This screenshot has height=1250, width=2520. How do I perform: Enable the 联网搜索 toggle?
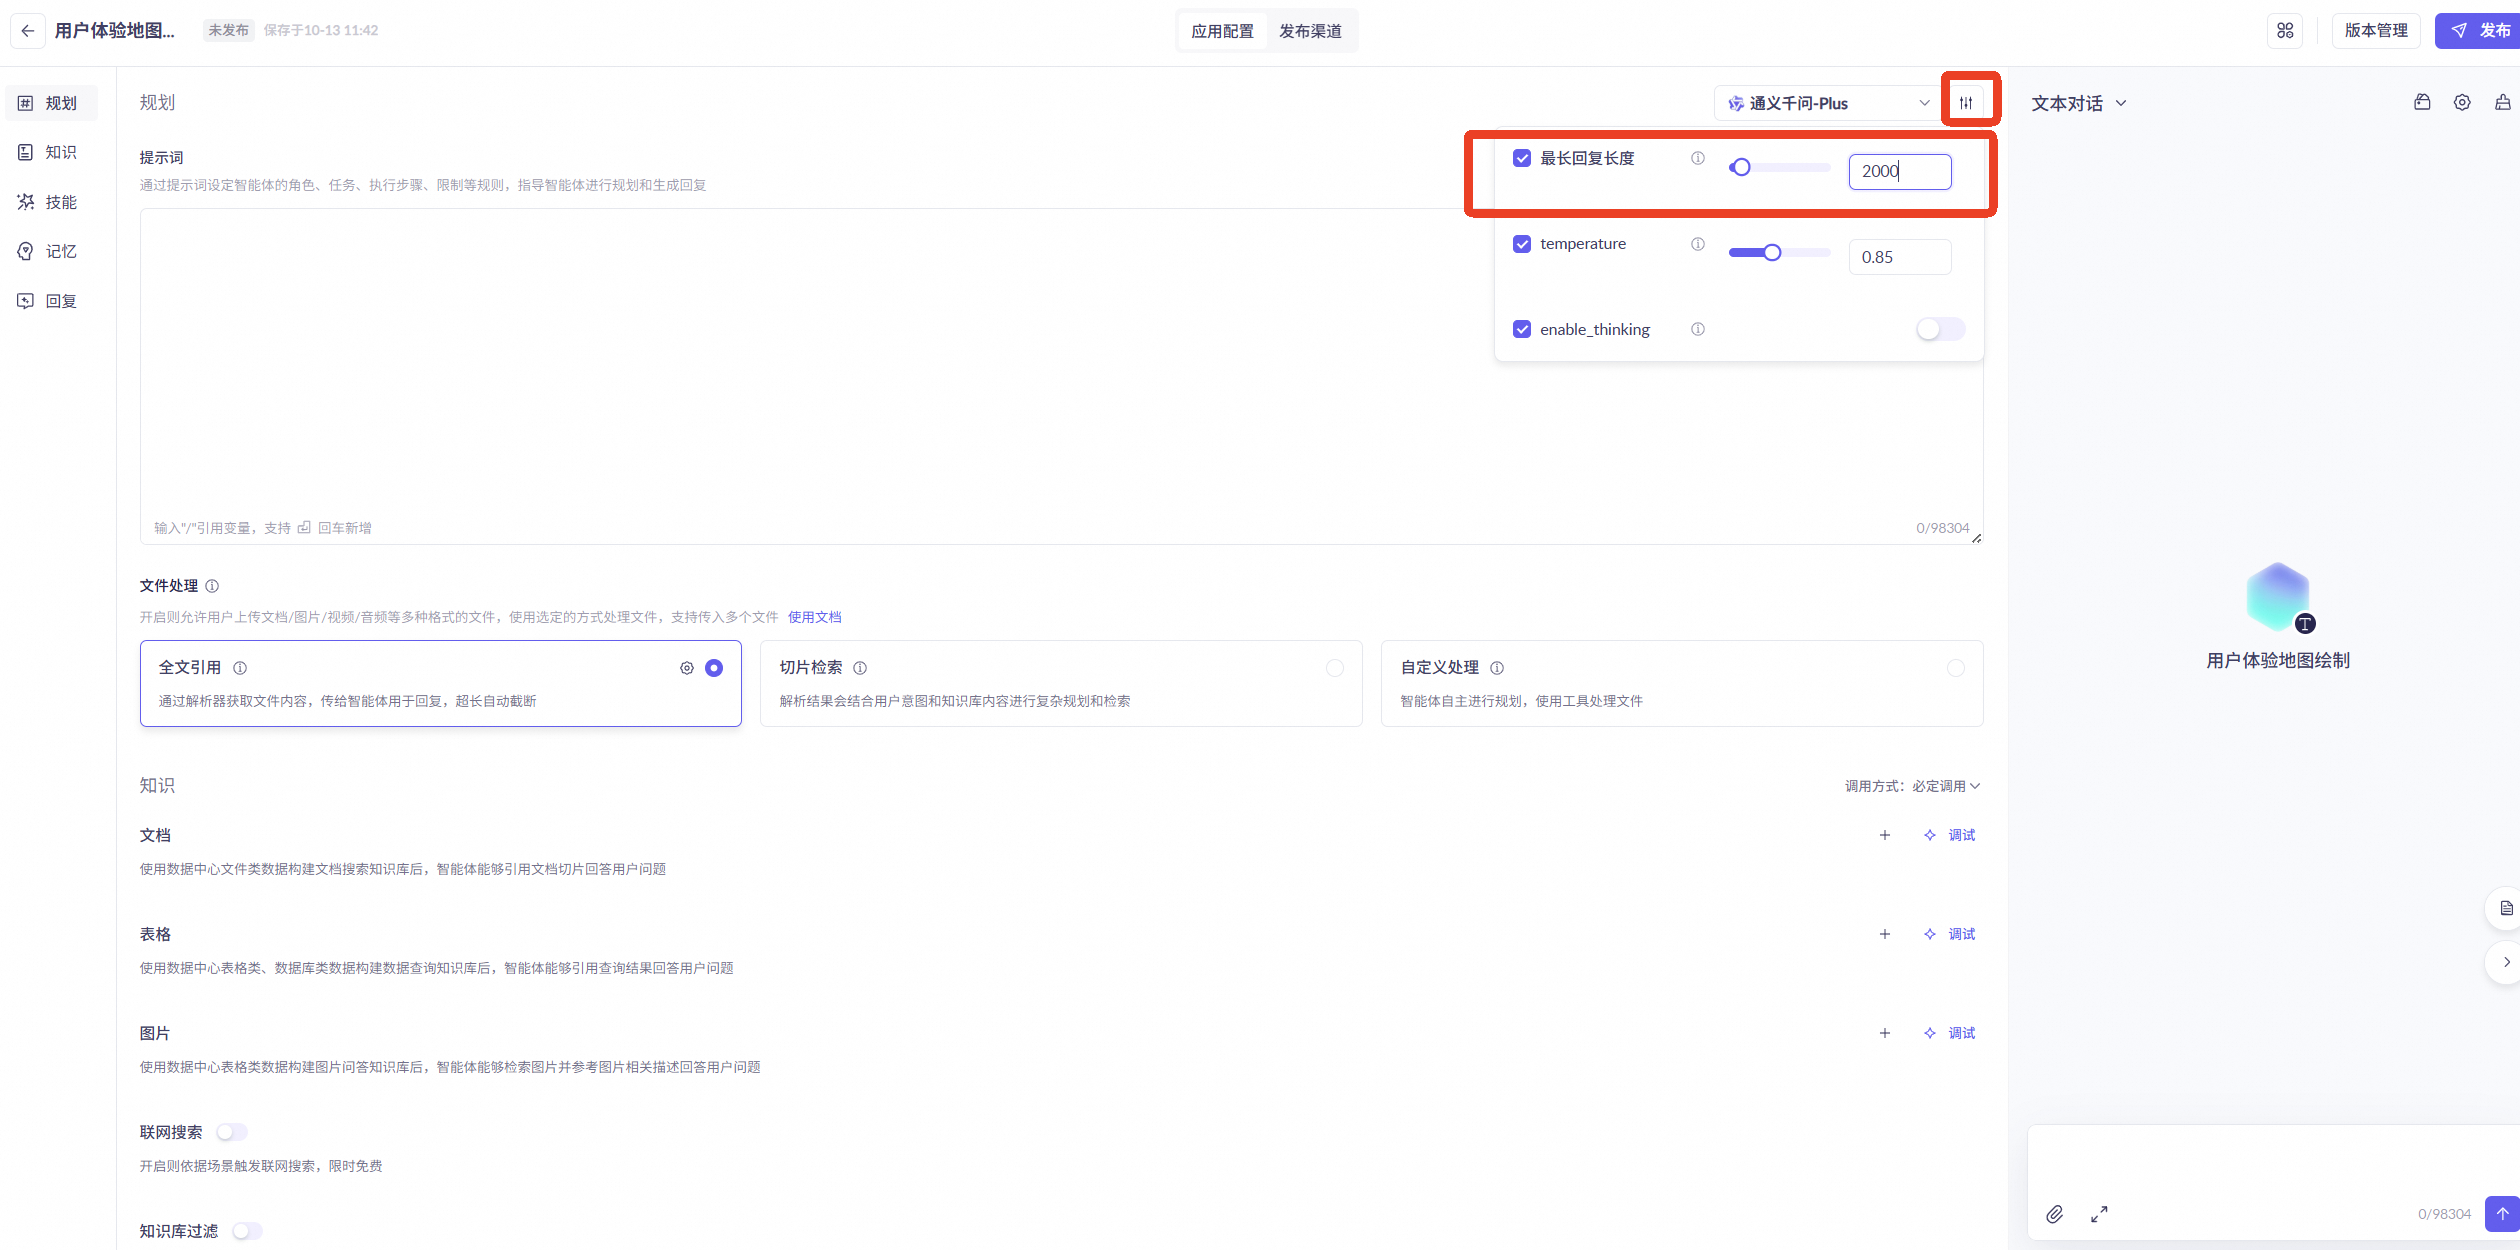point(232,1132)
